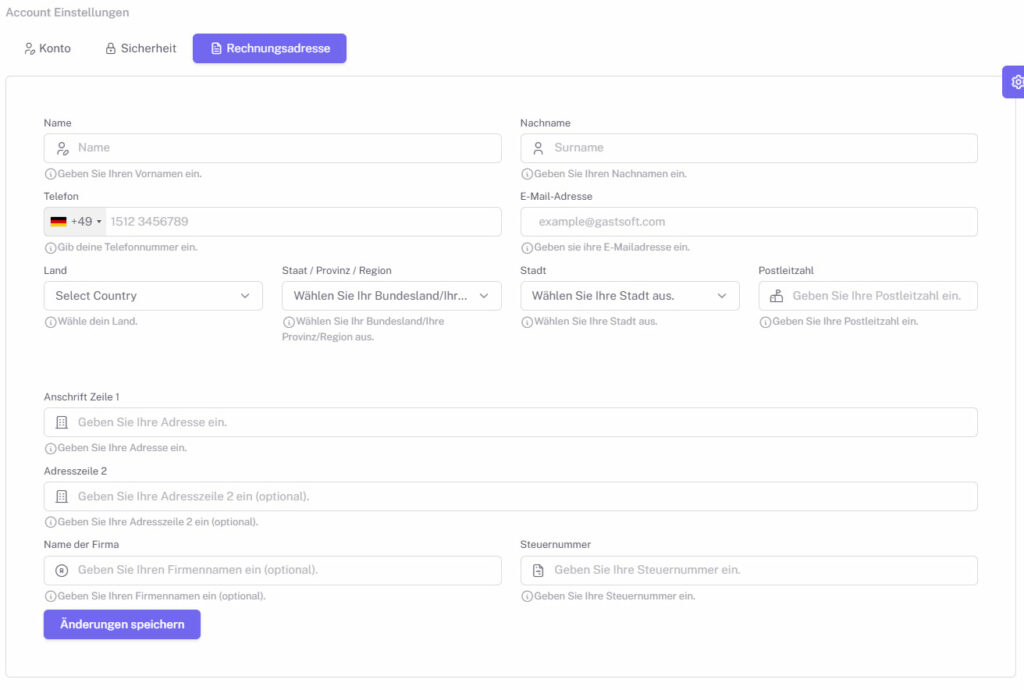1024x690 pixels.
Task: Click the building icon in Anschrift Zeile 1
Action: [62, 422]
